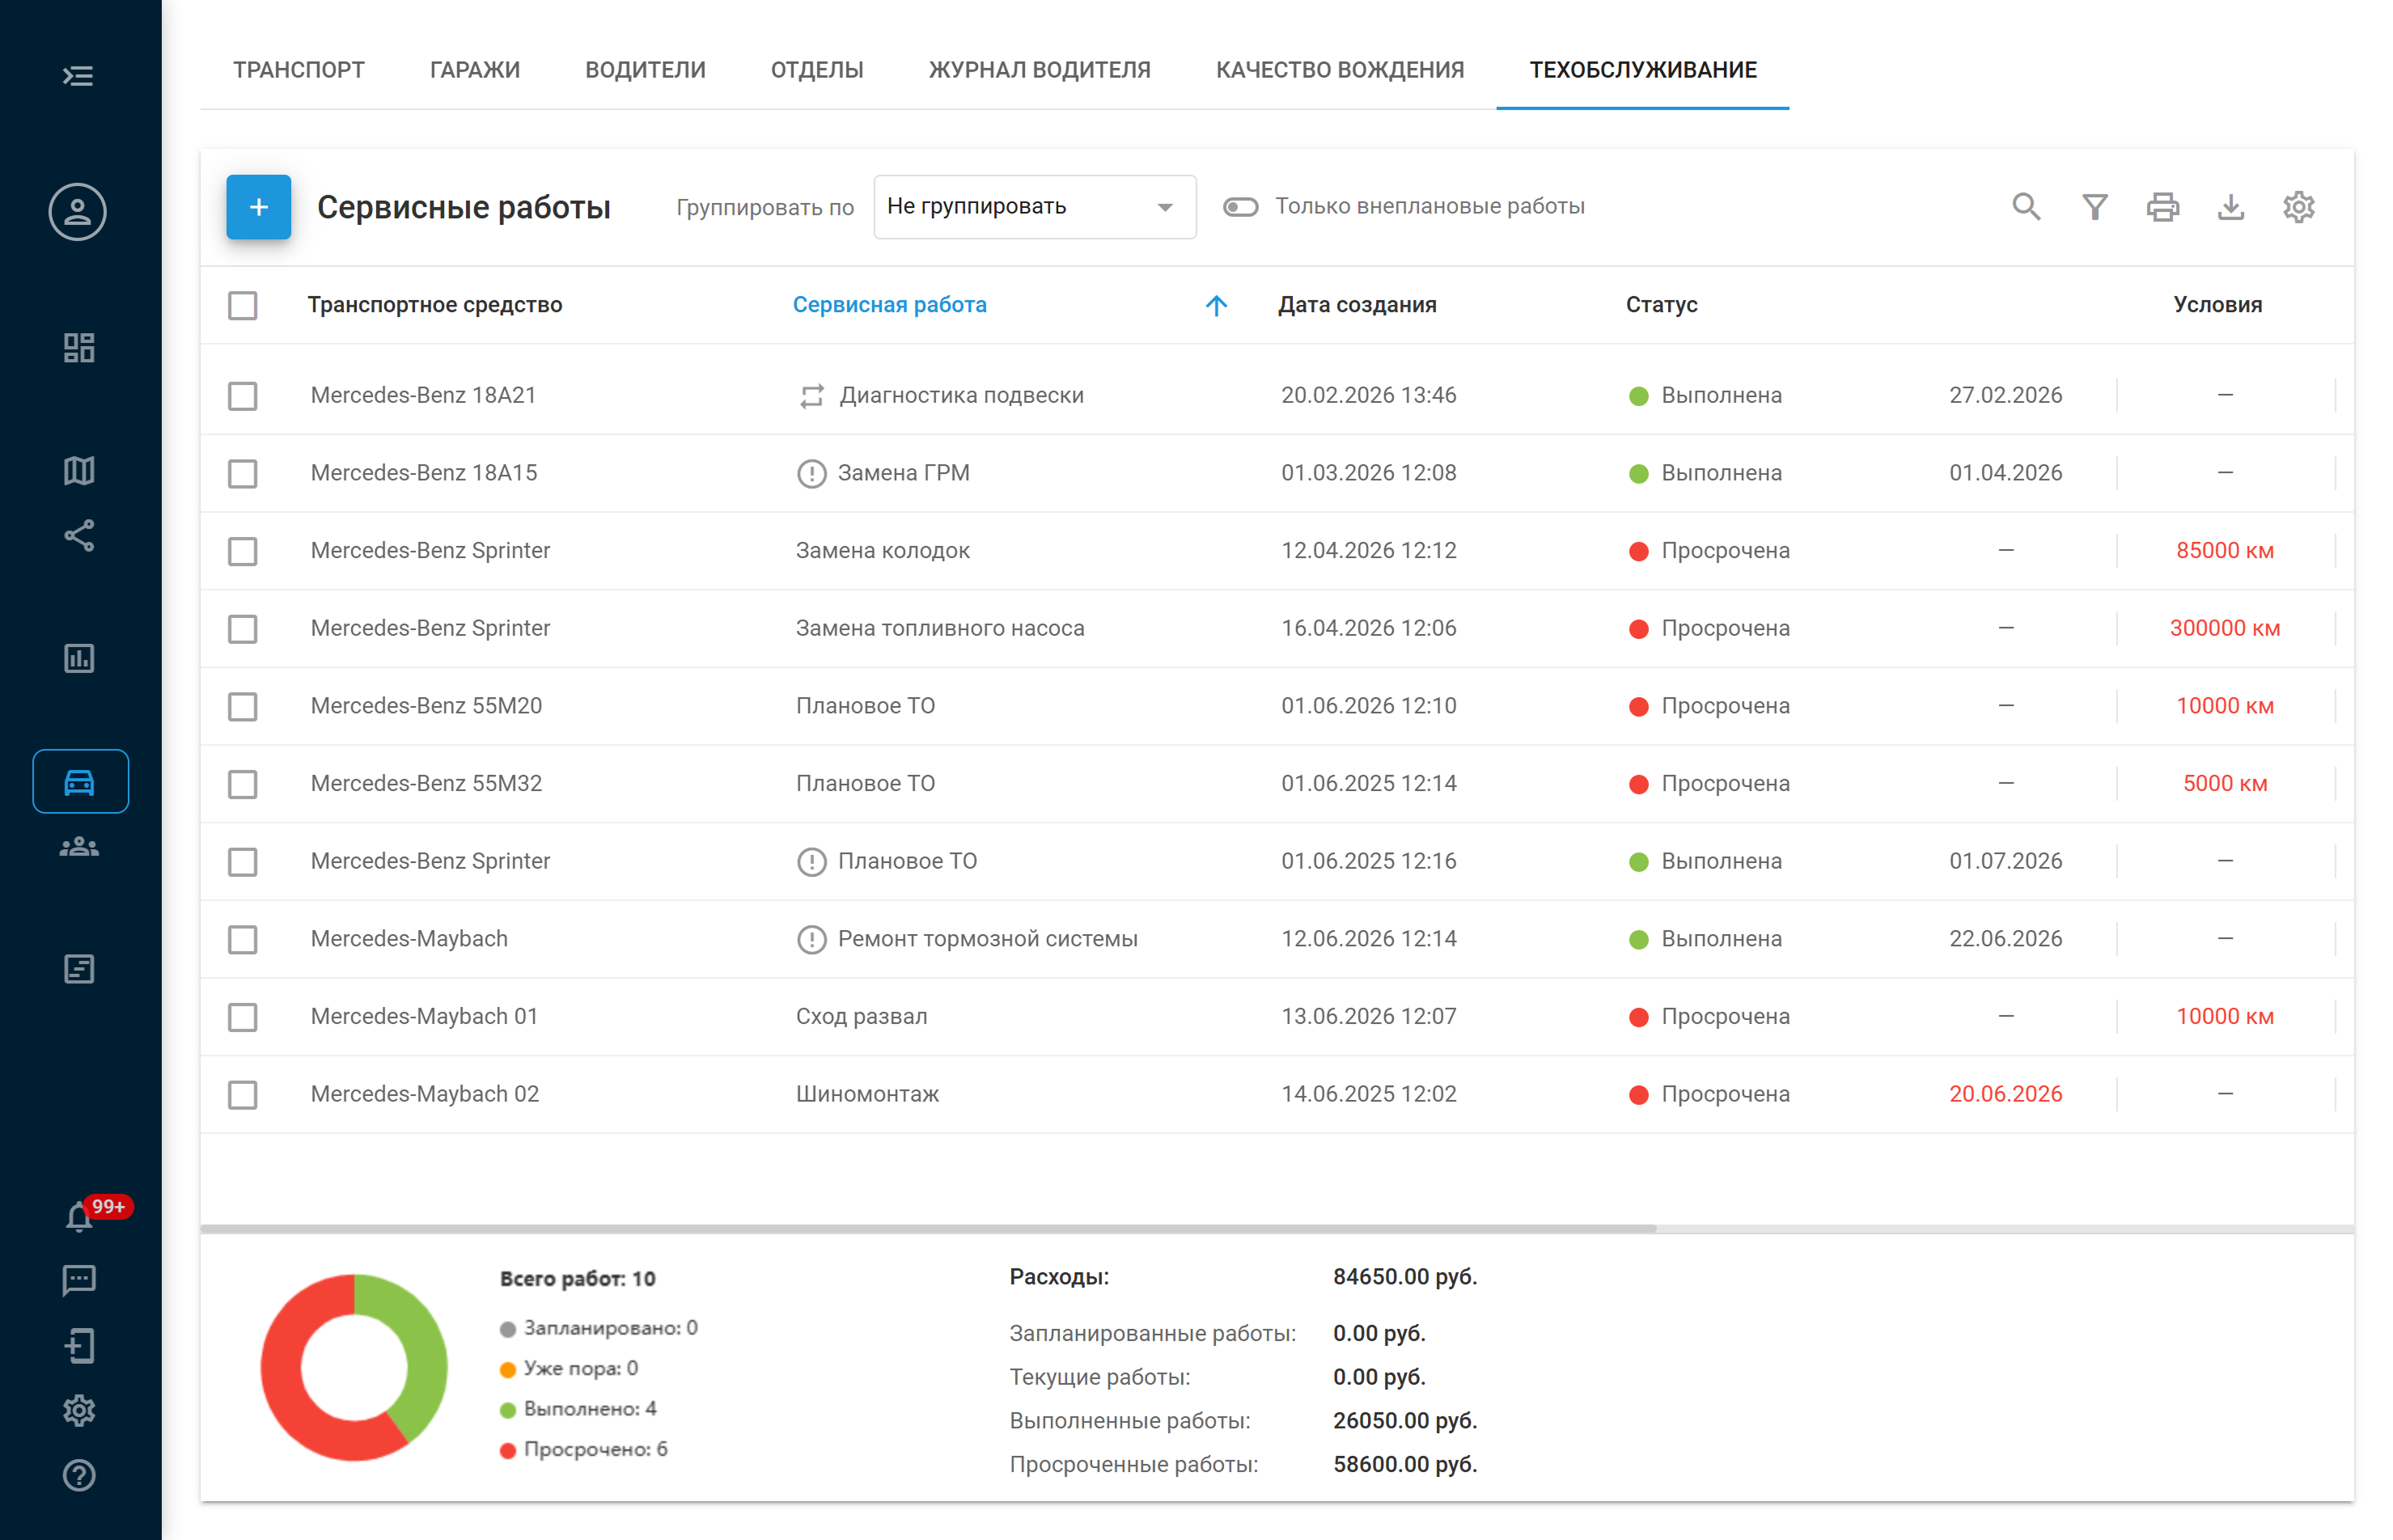Open the dashboard widgets icon
This screenshot has width=2393, height=1540.
[79, 348]
